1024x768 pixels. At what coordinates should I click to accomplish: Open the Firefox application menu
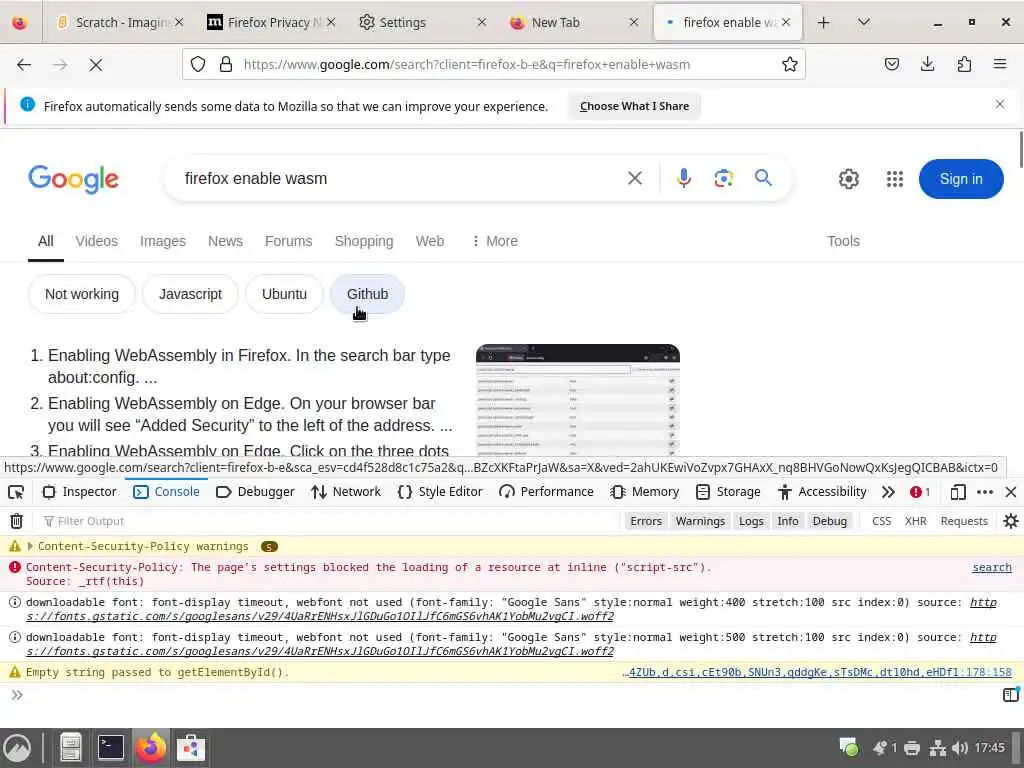(1000, 64)
